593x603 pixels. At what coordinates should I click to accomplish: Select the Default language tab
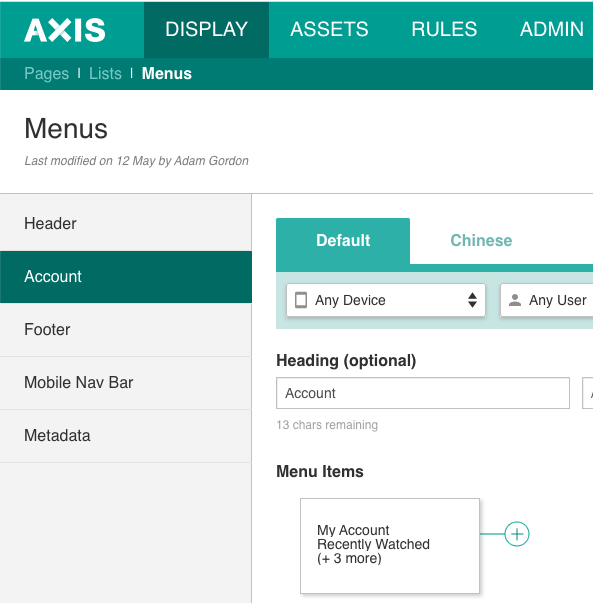tap(343, 241)
